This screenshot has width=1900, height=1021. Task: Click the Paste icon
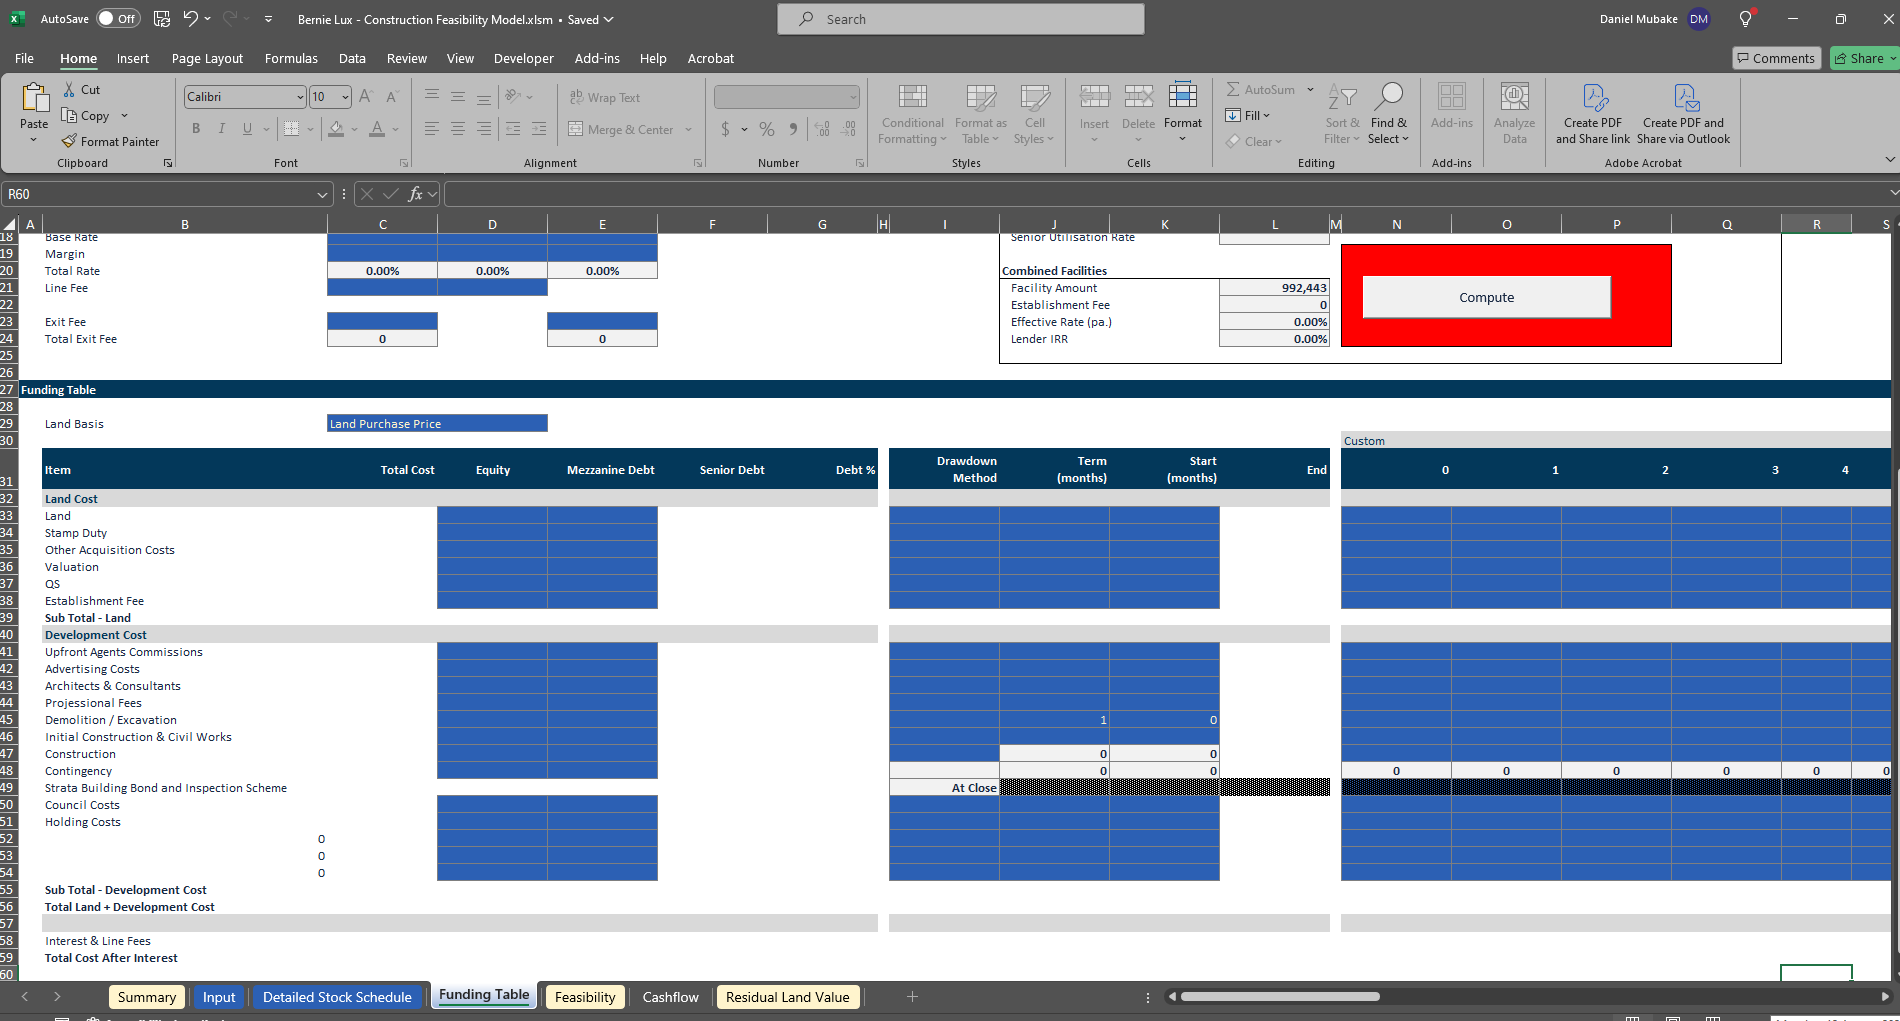point(34,99)
